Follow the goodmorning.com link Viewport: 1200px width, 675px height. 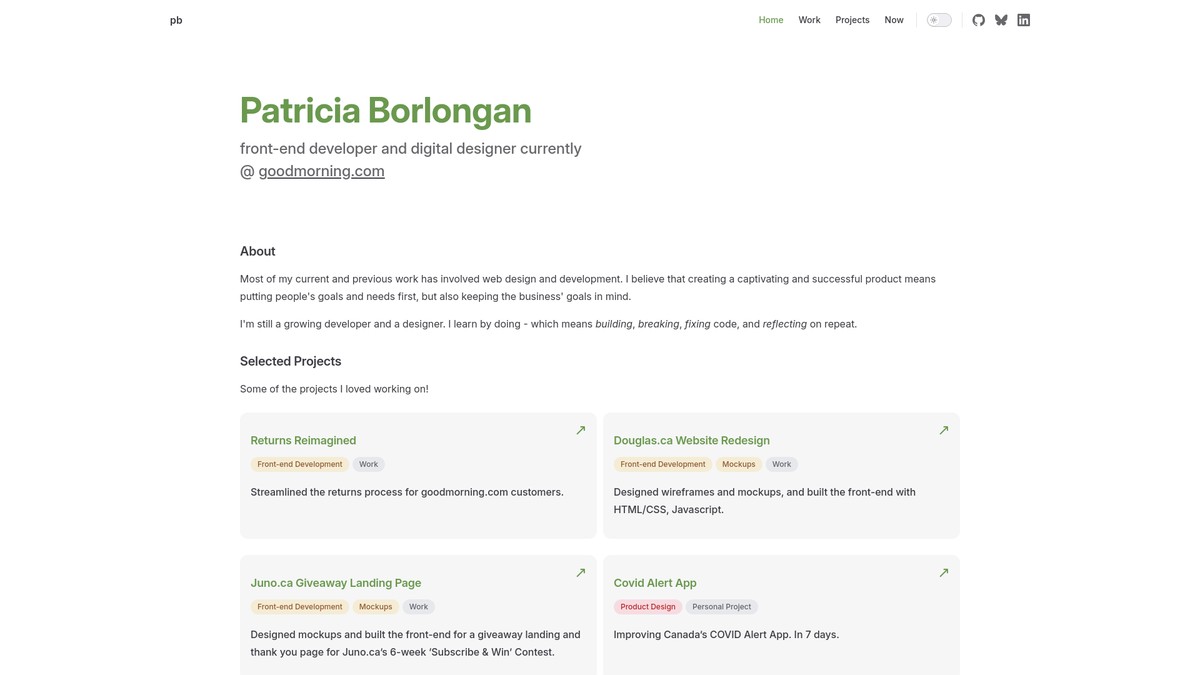click(321, 171)
